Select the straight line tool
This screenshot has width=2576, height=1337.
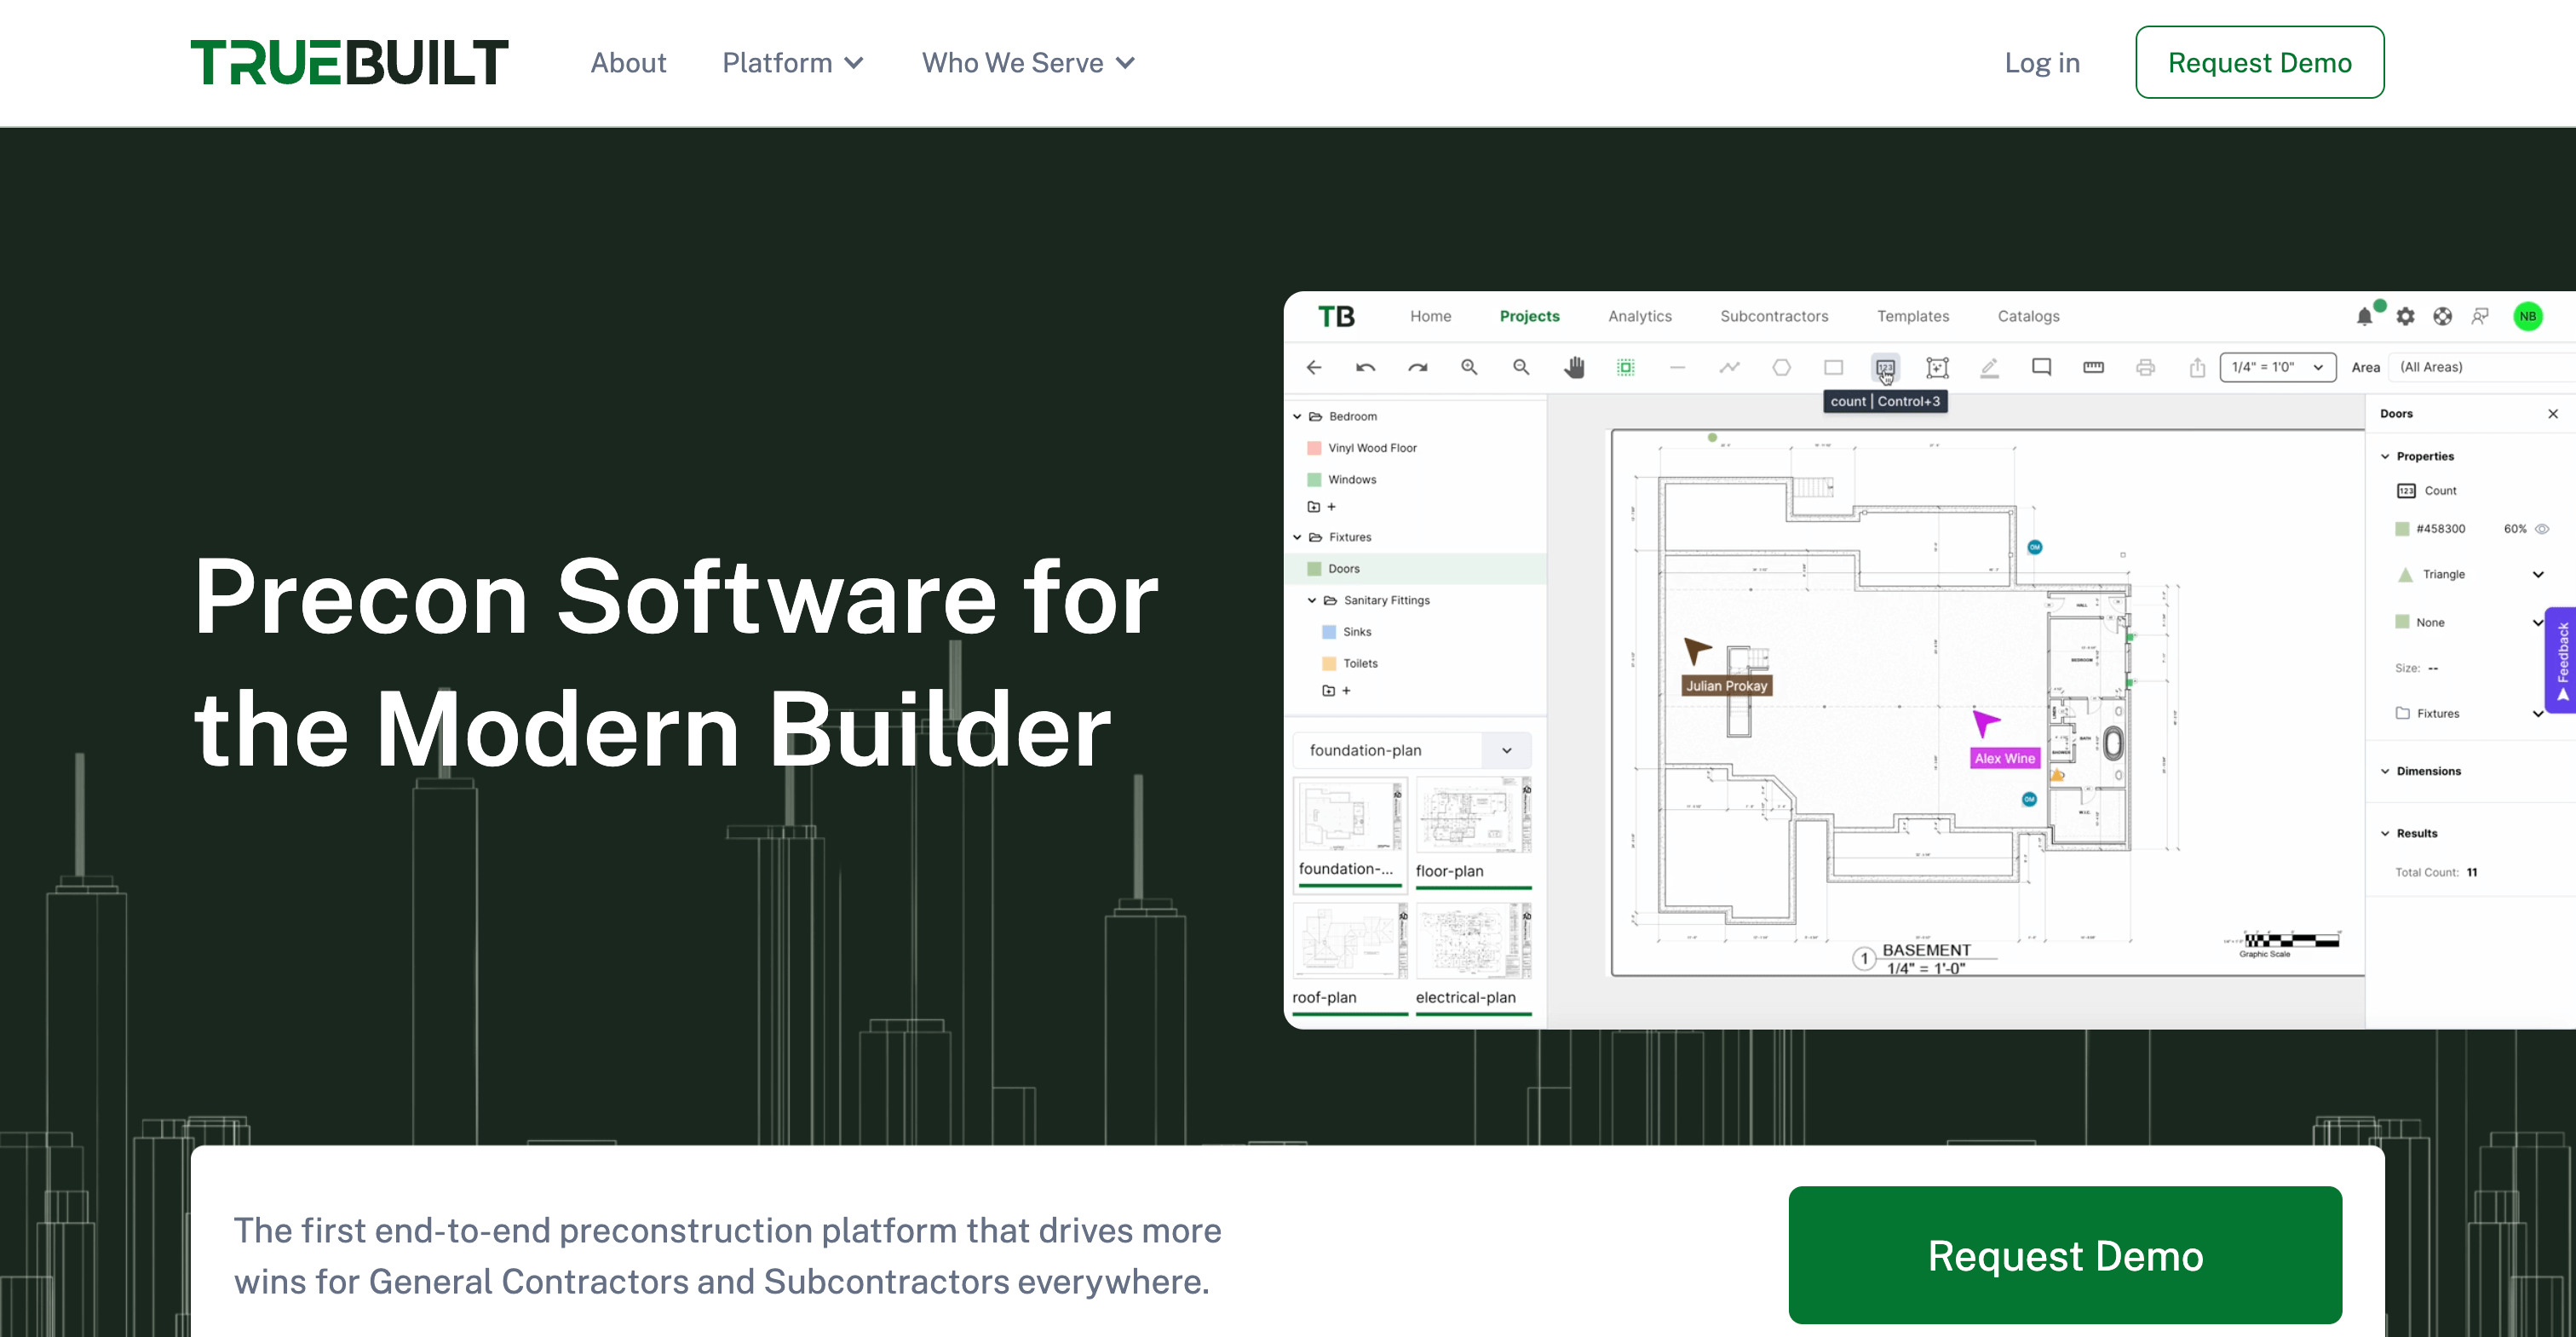1677,367
